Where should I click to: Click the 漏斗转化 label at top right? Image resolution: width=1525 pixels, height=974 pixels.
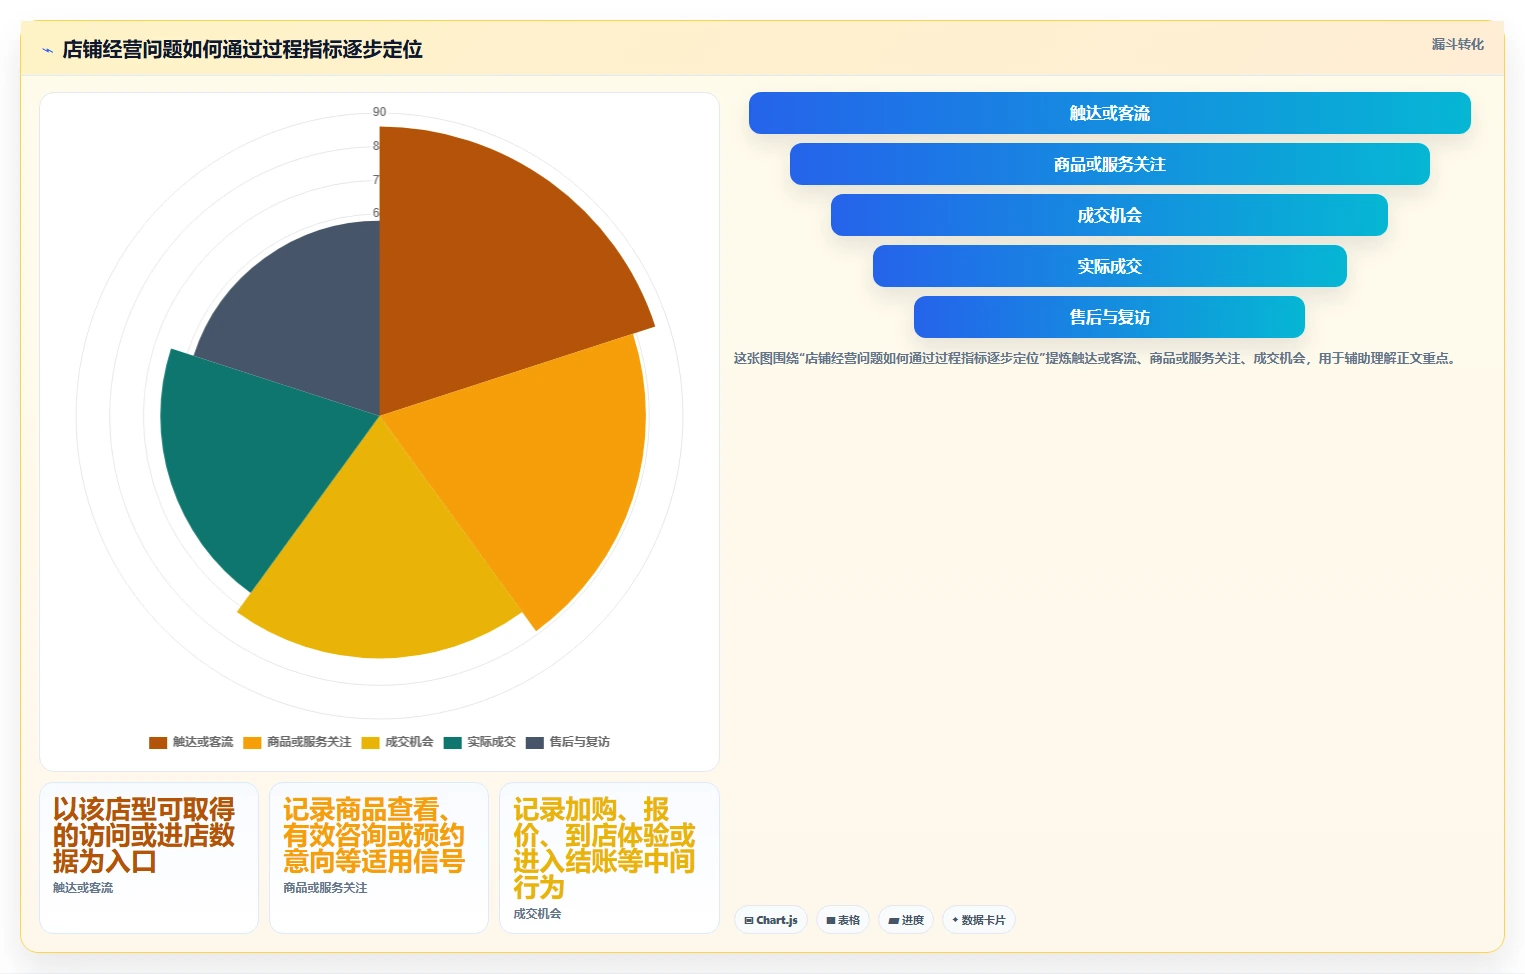pyautogui.click(x=1457, y=44)
